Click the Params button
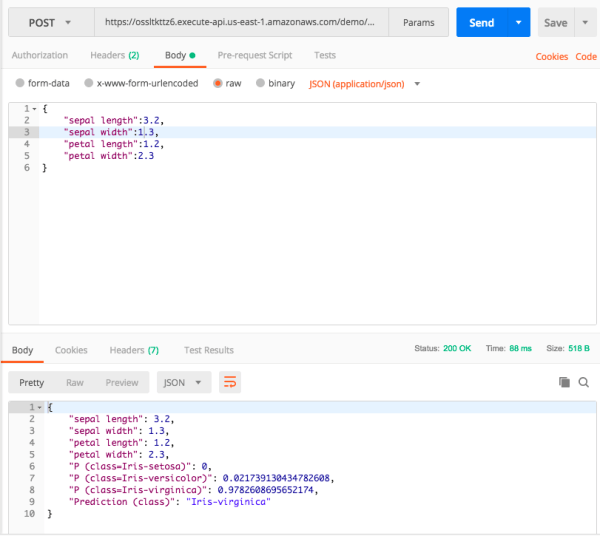This screenshot has height=536, width=600. (x=418, y=23)
